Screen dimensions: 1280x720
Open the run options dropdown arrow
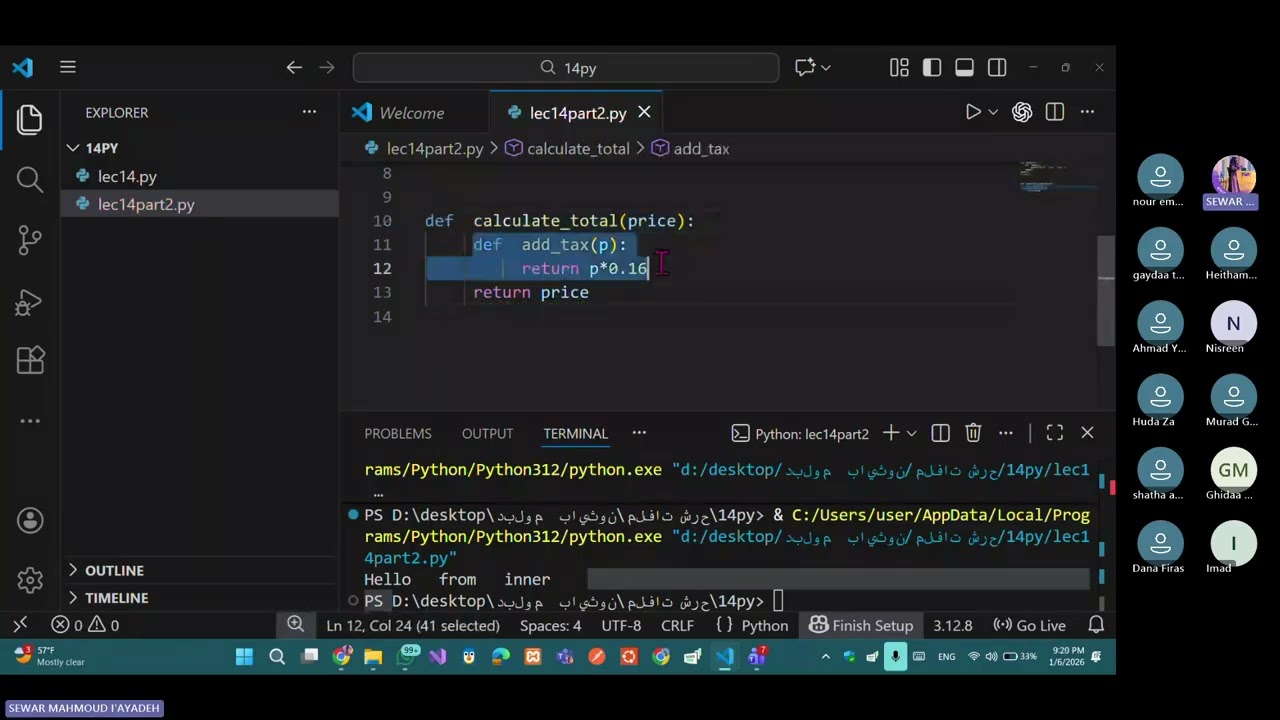tap(993, 112)
